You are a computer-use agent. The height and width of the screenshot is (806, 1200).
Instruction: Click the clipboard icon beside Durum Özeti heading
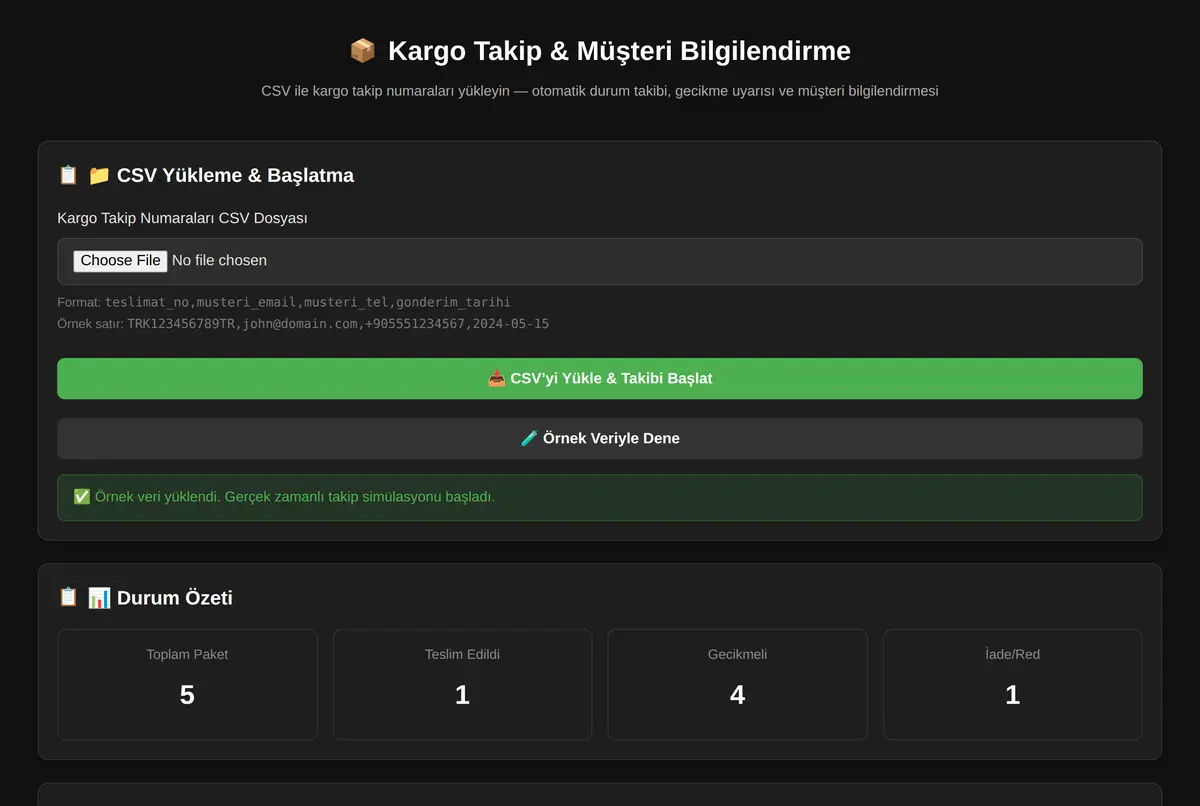pyautogui.click(x=68, y=598)
